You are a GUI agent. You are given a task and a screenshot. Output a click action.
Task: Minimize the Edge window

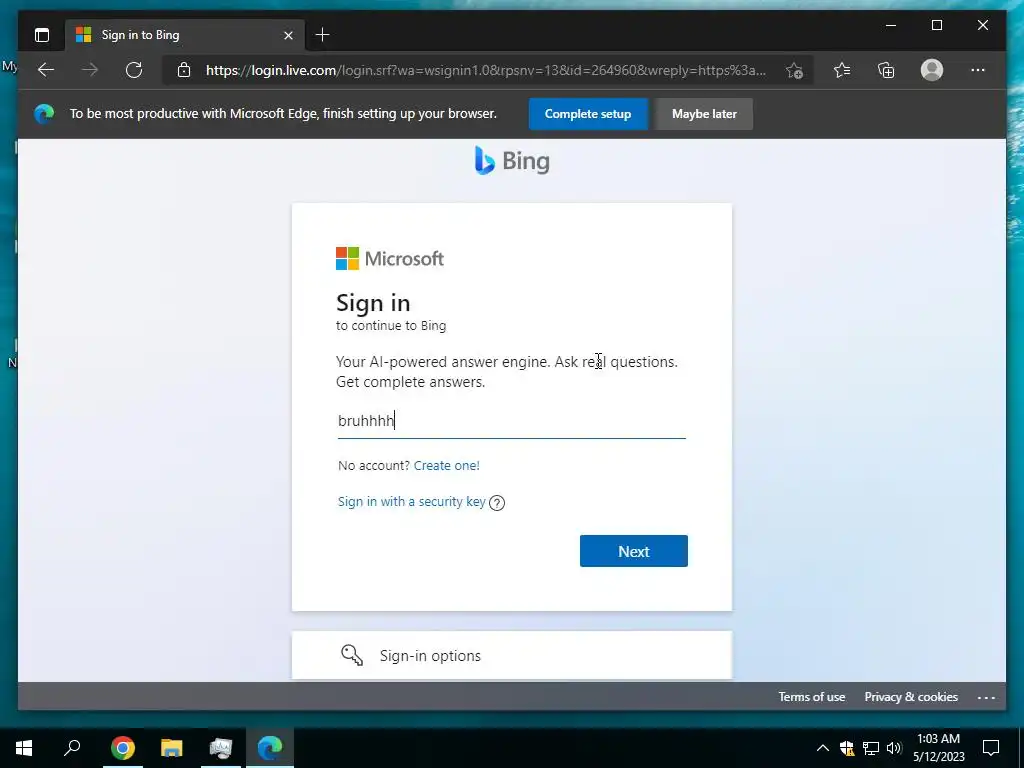pos(891,25)
